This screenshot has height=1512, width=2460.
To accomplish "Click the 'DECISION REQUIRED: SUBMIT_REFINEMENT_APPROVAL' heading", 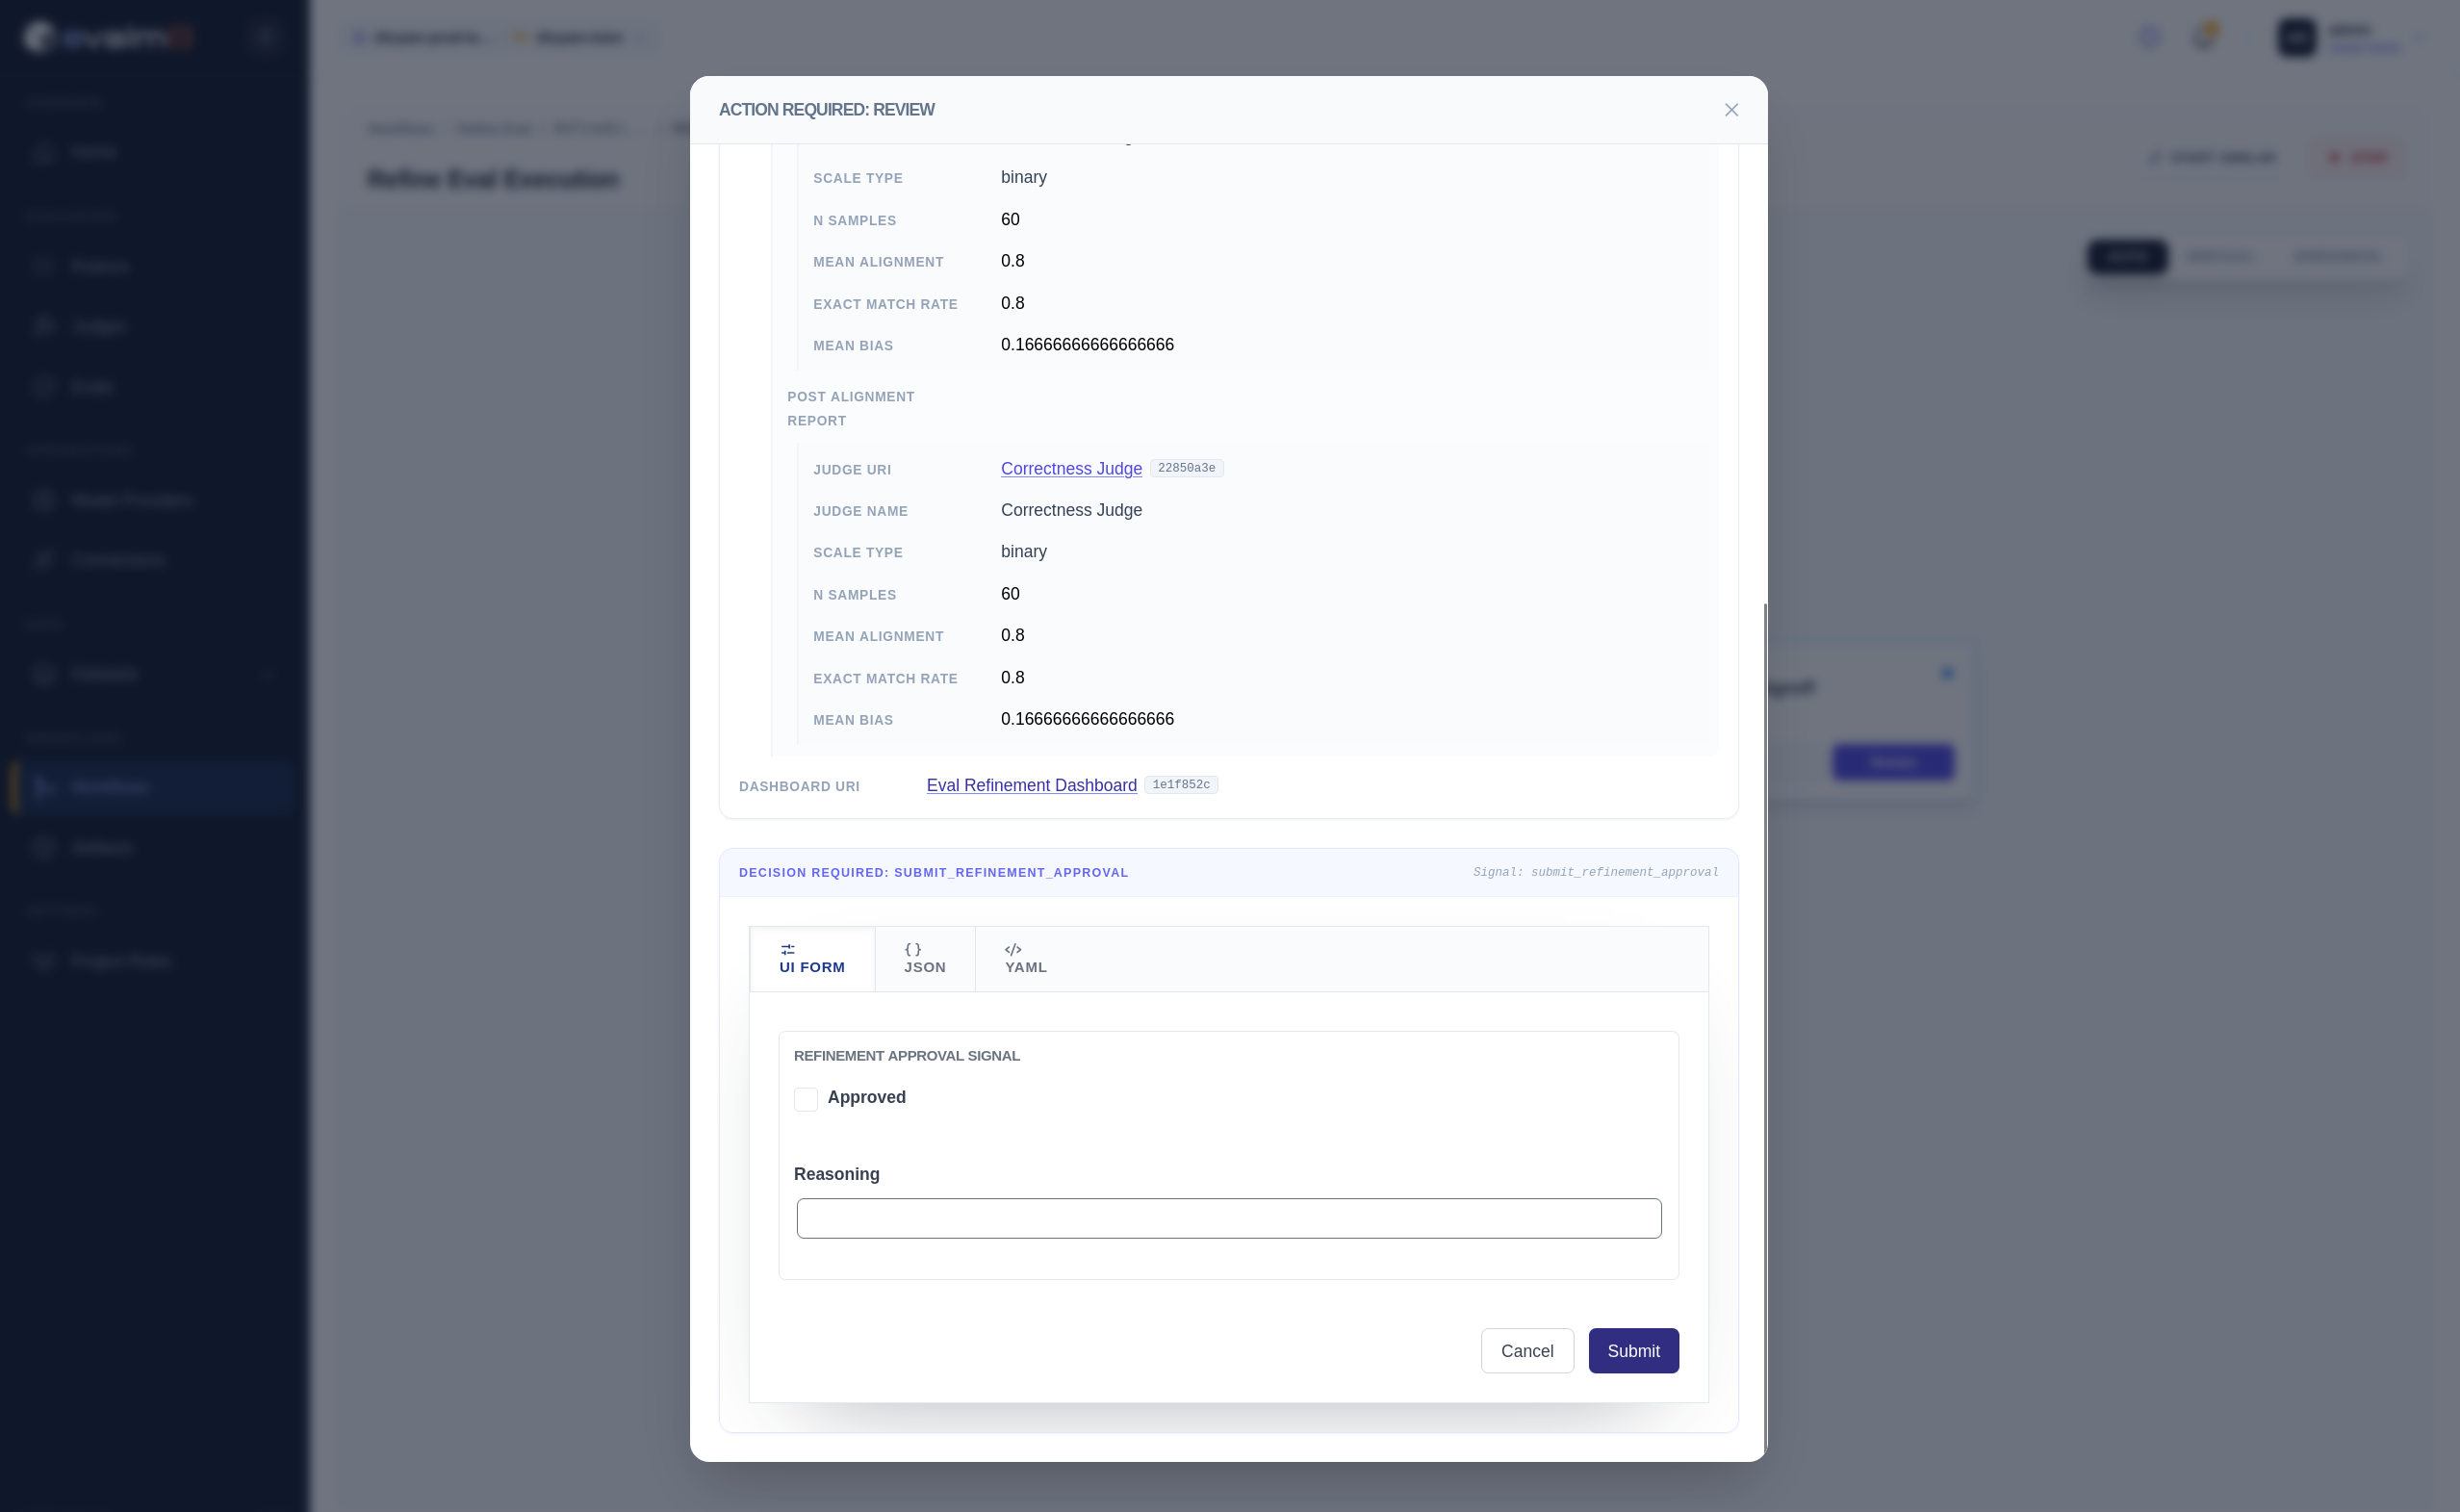I will click(x=933, y=873).
